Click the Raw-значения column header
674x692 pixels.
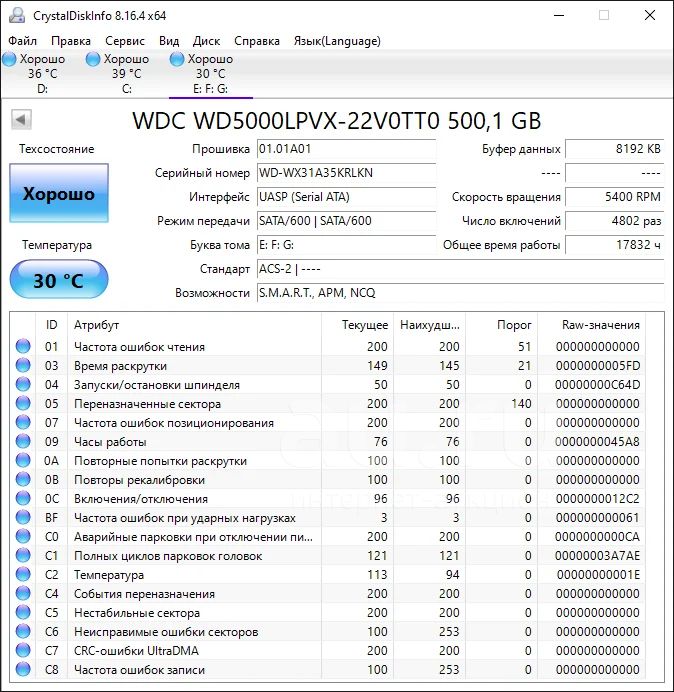(601, 325)
